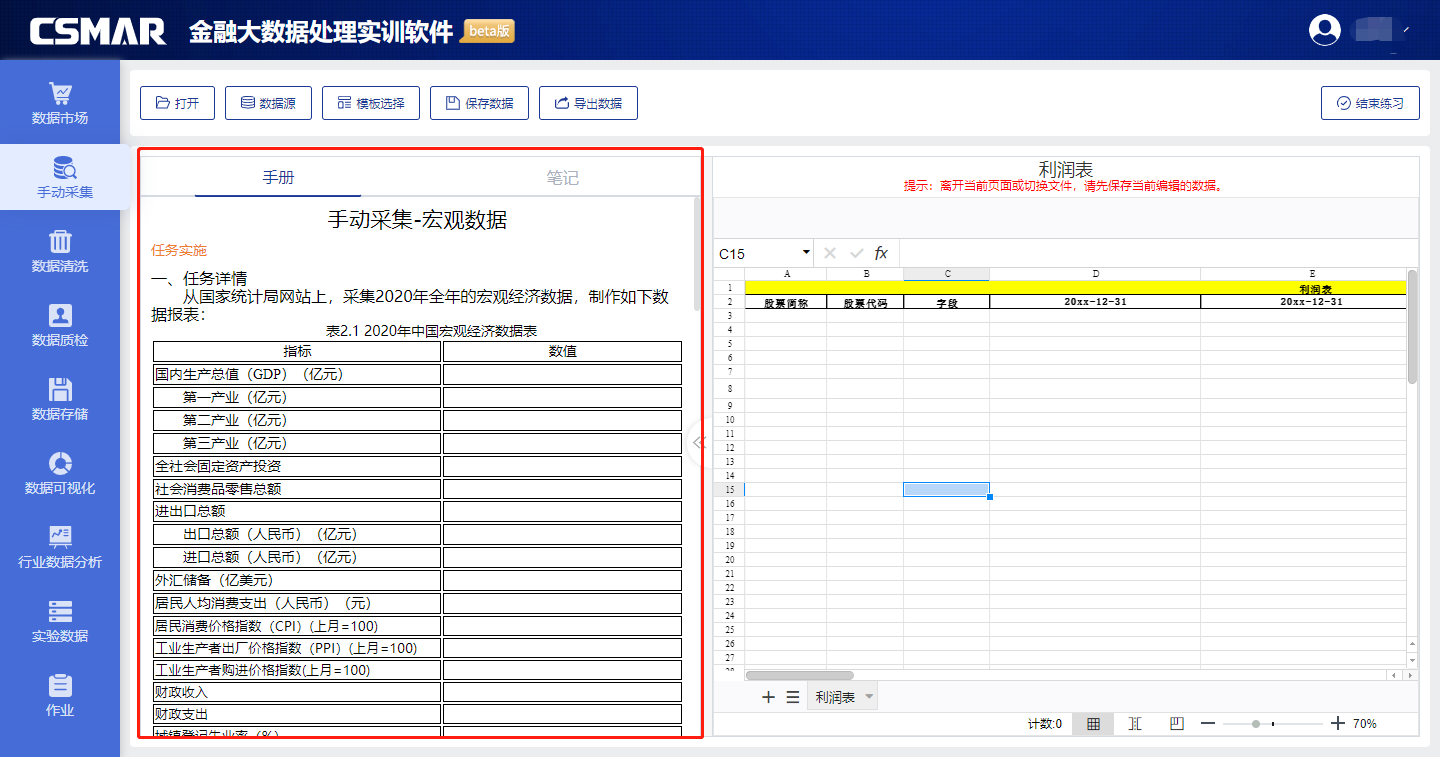Go to 数据清洗 in the sidebar
The height and width of the screenshot is (757, 1440).
tap(60, 252)
